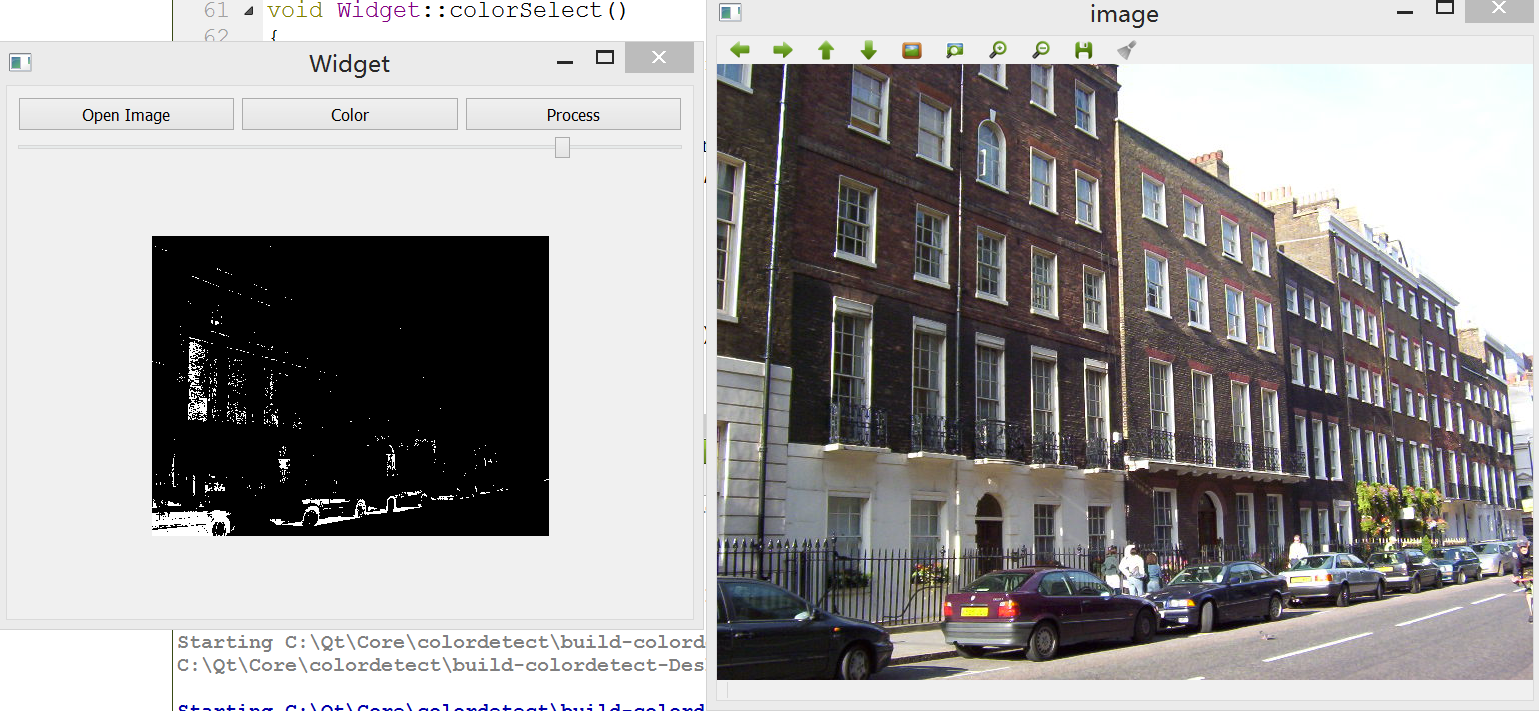The image size is (1539, 711).
Task: Save the current image with the floppy icon
Action: pyautogui.click(x=1084, y=50)
